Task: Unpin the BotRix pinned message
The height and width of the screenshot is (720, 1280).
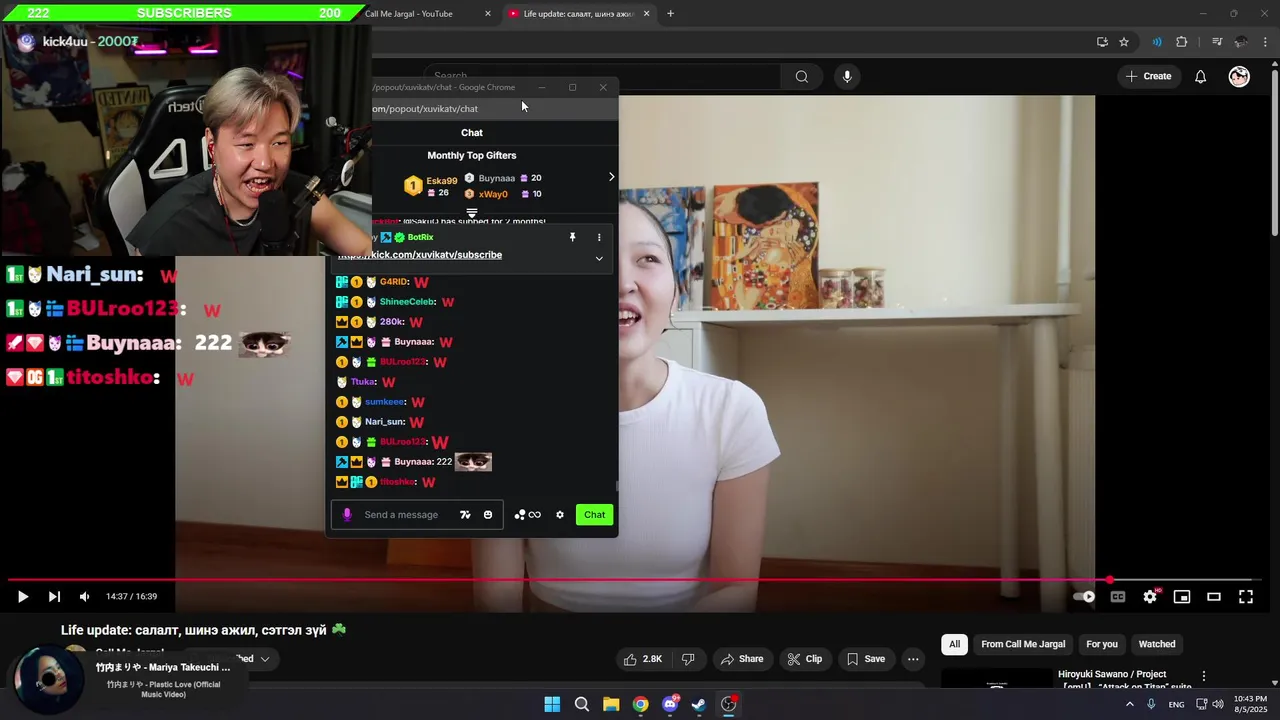Action: [x=572, y=237]
